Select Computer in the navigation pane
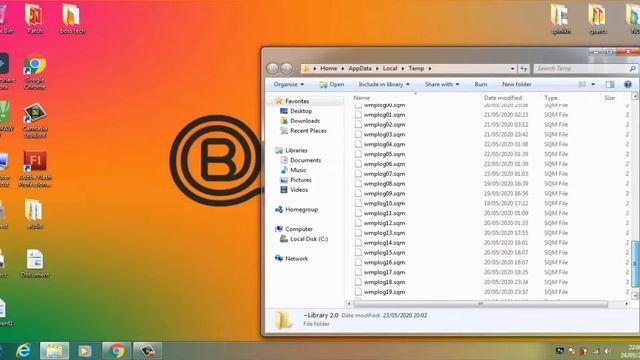The width and height of the screenshot is (640, 360). [x=299, y=229]
